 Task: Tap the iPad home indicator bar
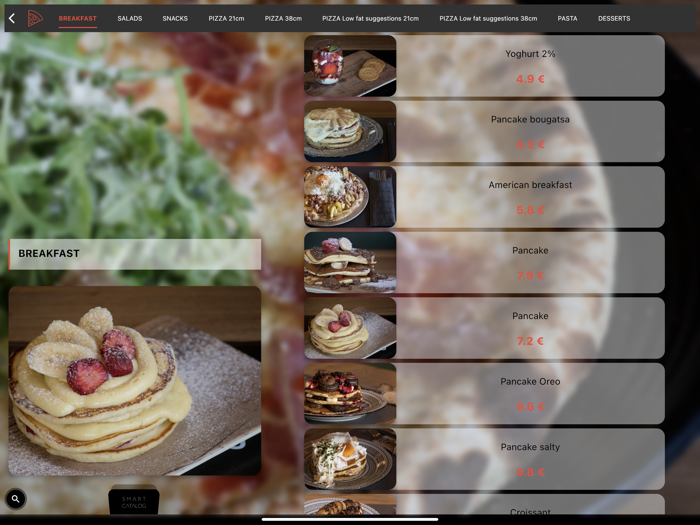click(350, 519)
